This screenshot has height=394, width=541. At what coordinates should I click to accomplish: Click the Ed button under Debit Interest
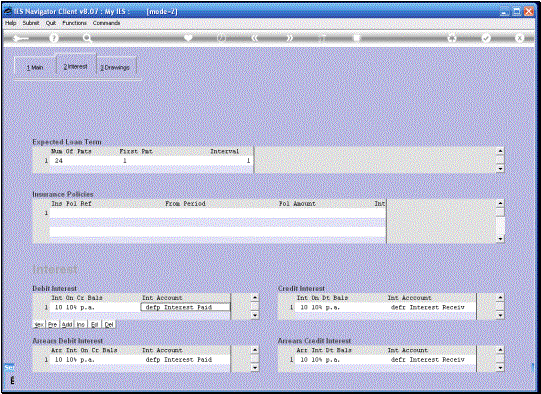click(x=95, y=324)
